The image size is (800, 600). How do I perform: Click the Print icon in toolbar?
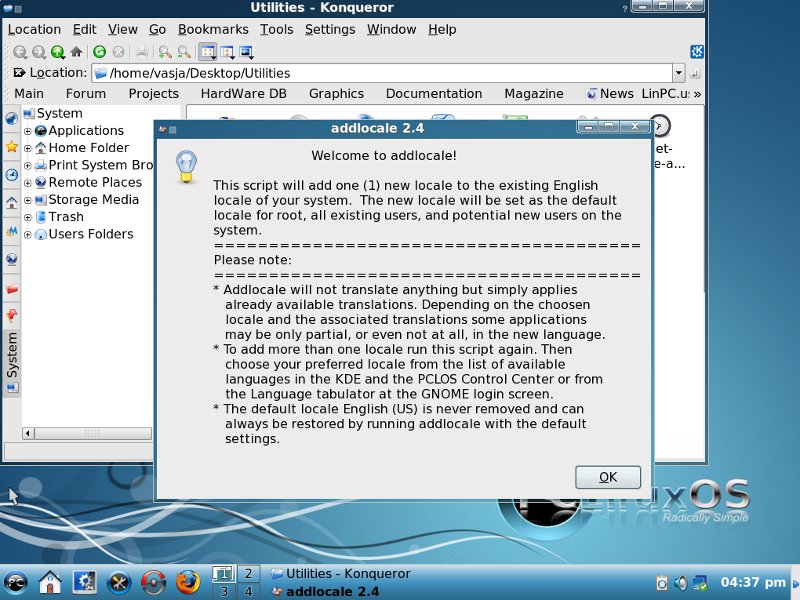click(x=142, y=52)
